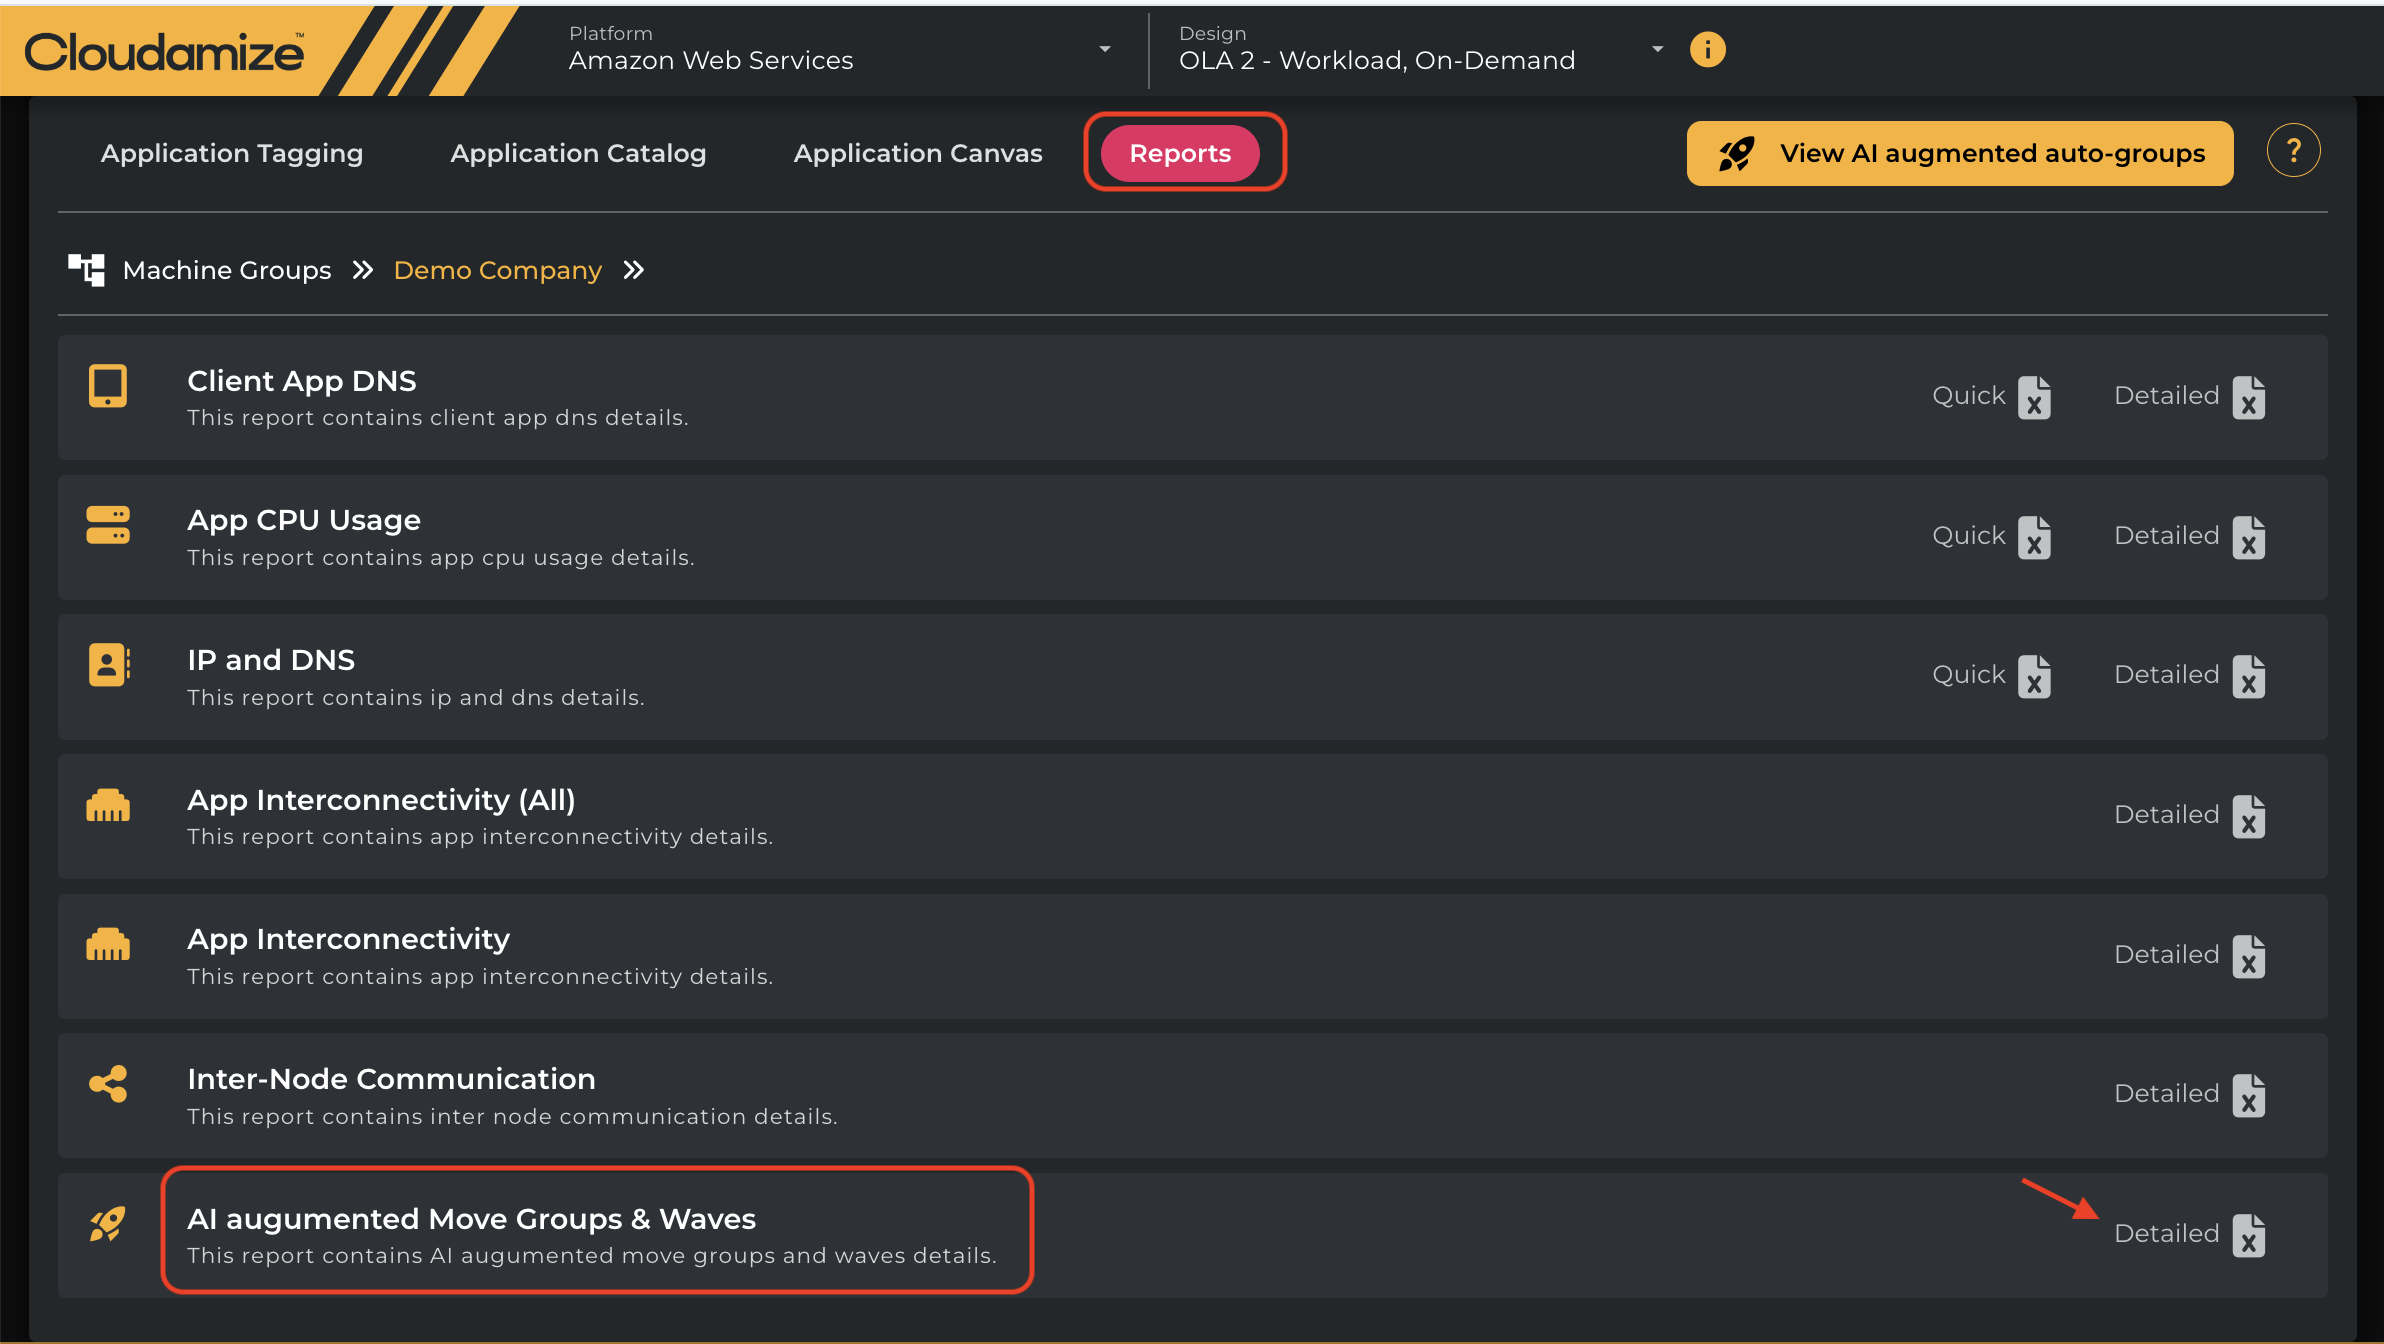Click 'This report contains ip and dns details.' text
The height and width of the screenshot is (1344, 2384).
(416, 698)
